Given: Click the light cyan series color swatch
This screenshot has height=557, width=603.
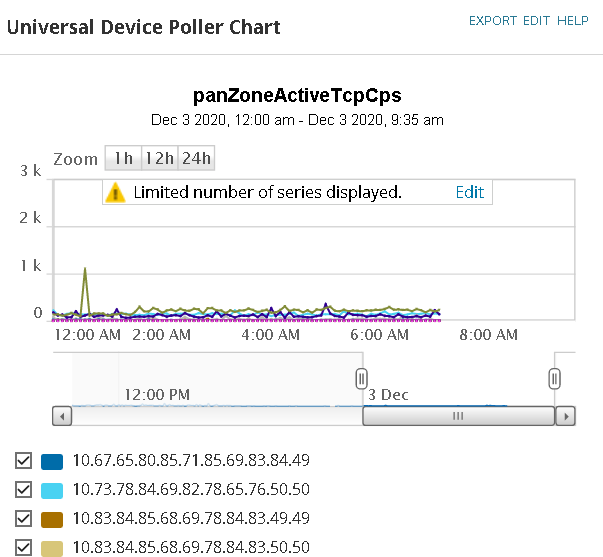Looking at the screenshot, I should pos(52,490).
